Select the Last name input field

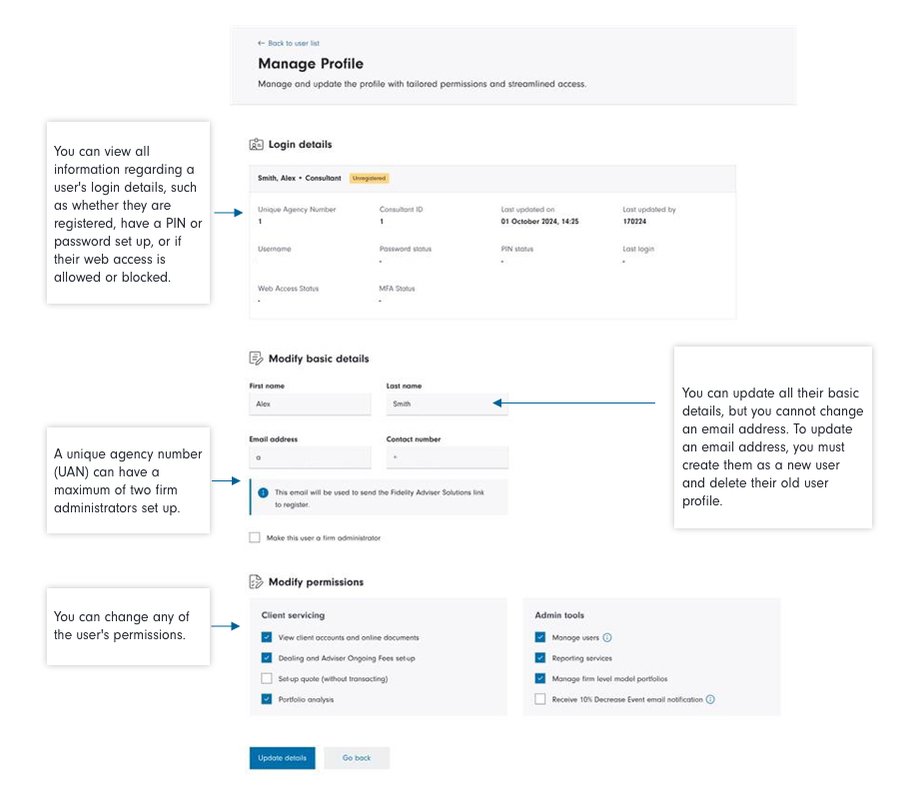(x=446, y=404)
